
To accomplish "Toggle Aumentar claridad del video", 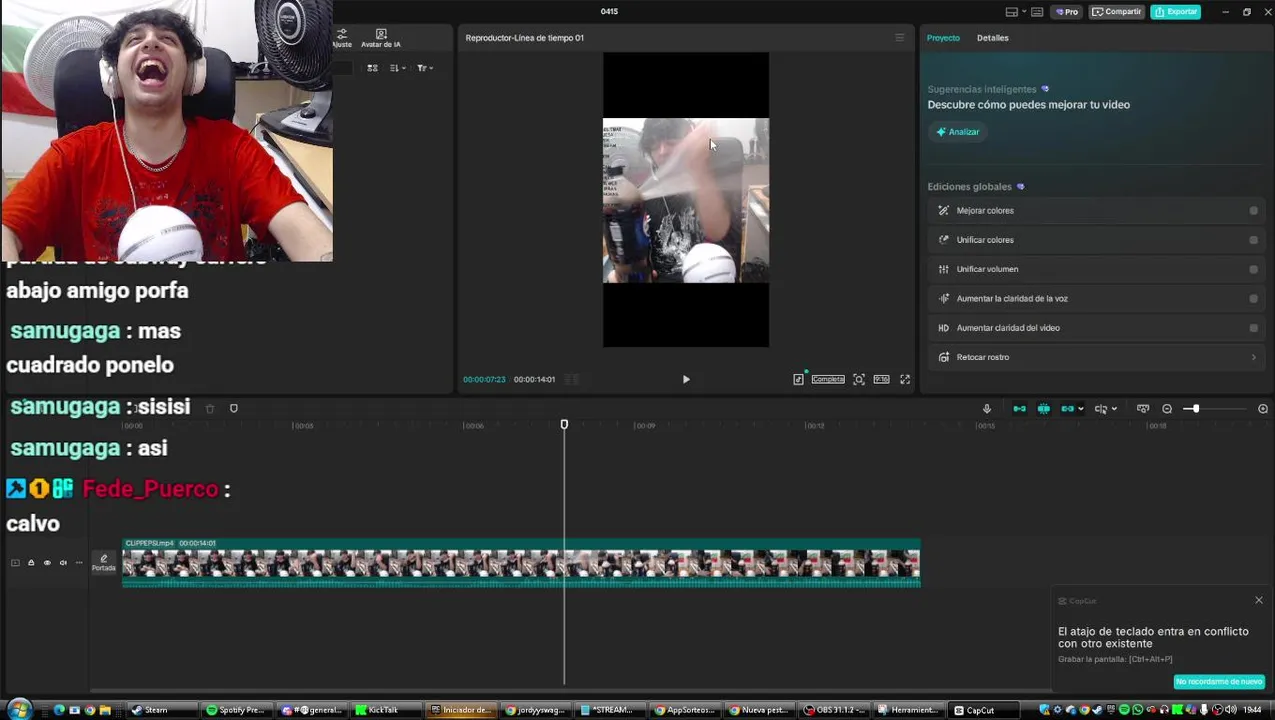I will coord(1254,328).
